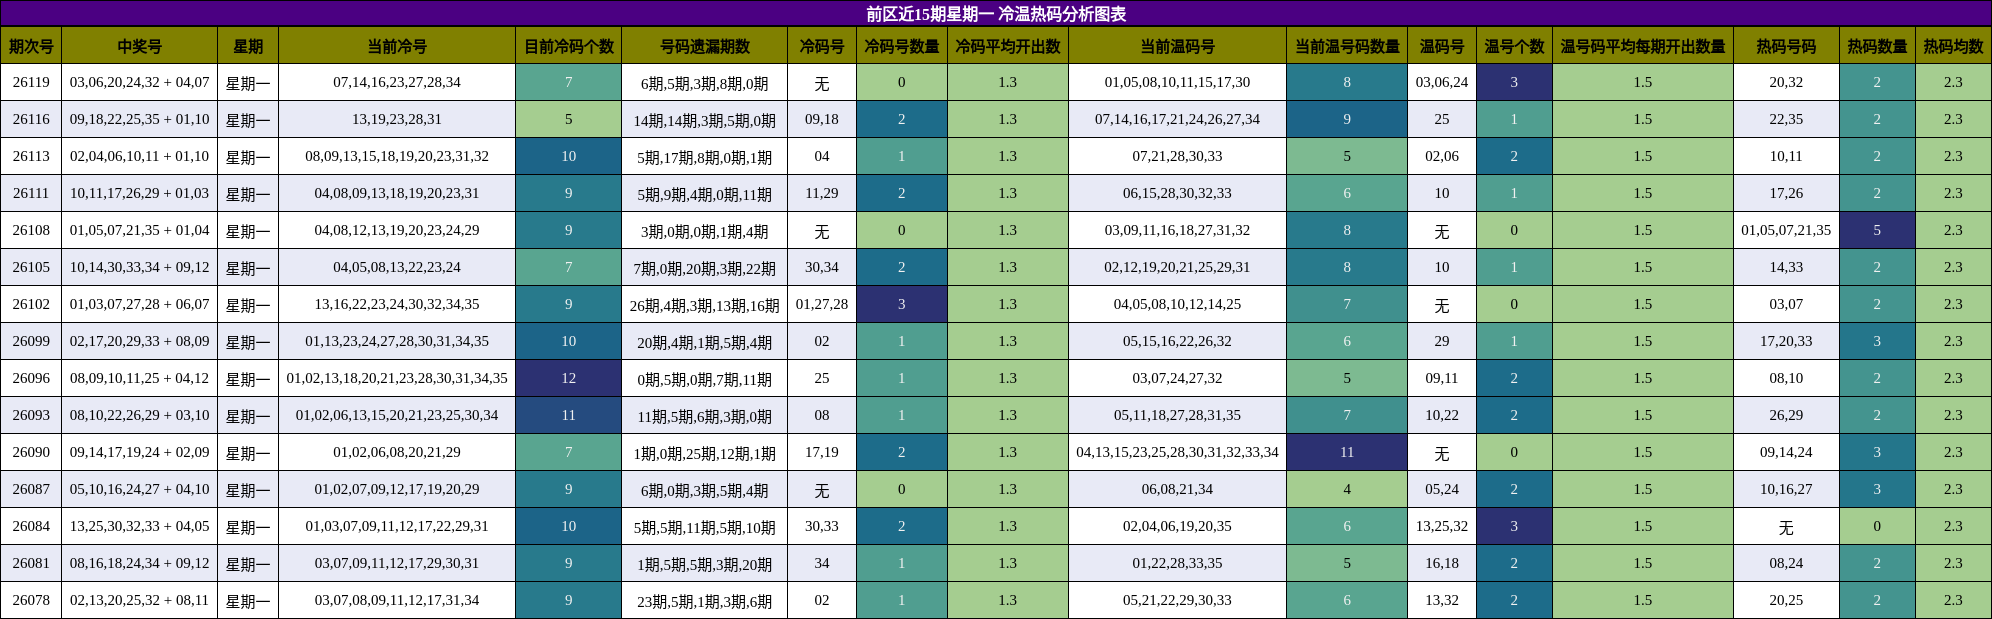Viewport: 1992px width, 619px height.
Task: Click period number 26119
Action: 31,82
